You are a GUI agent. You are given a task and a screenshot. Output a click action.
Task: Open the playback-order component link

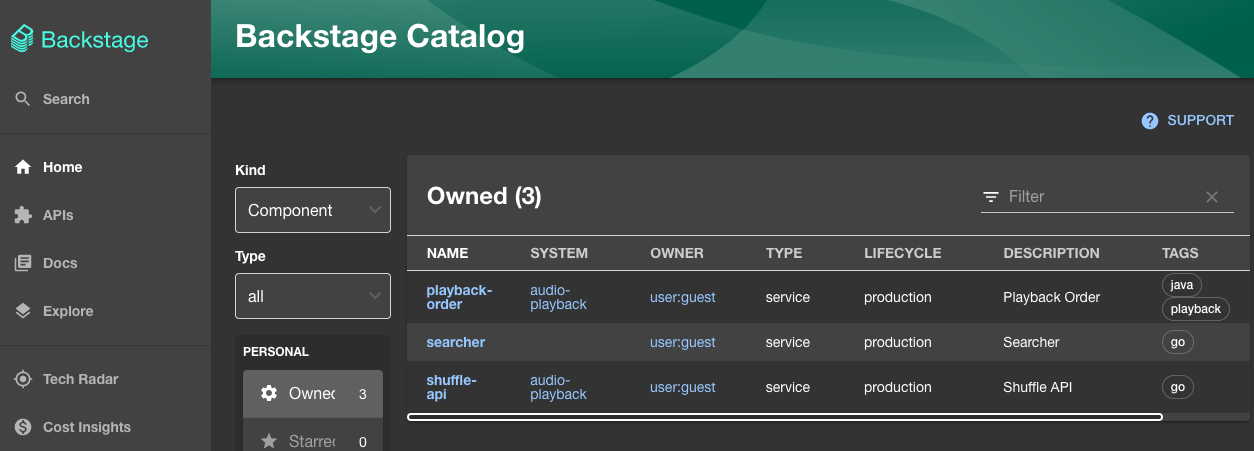[x=459, y=297]
